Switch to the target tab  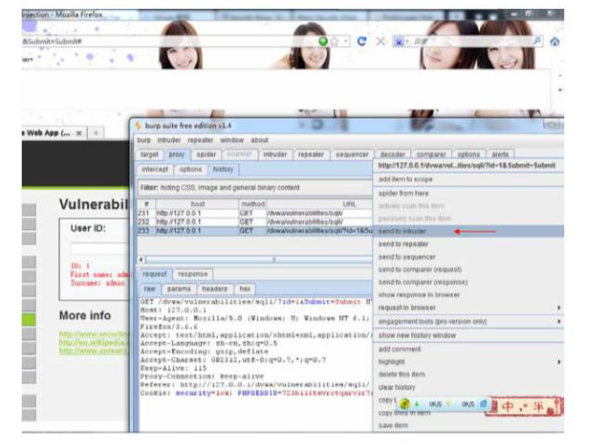[149, 155]
